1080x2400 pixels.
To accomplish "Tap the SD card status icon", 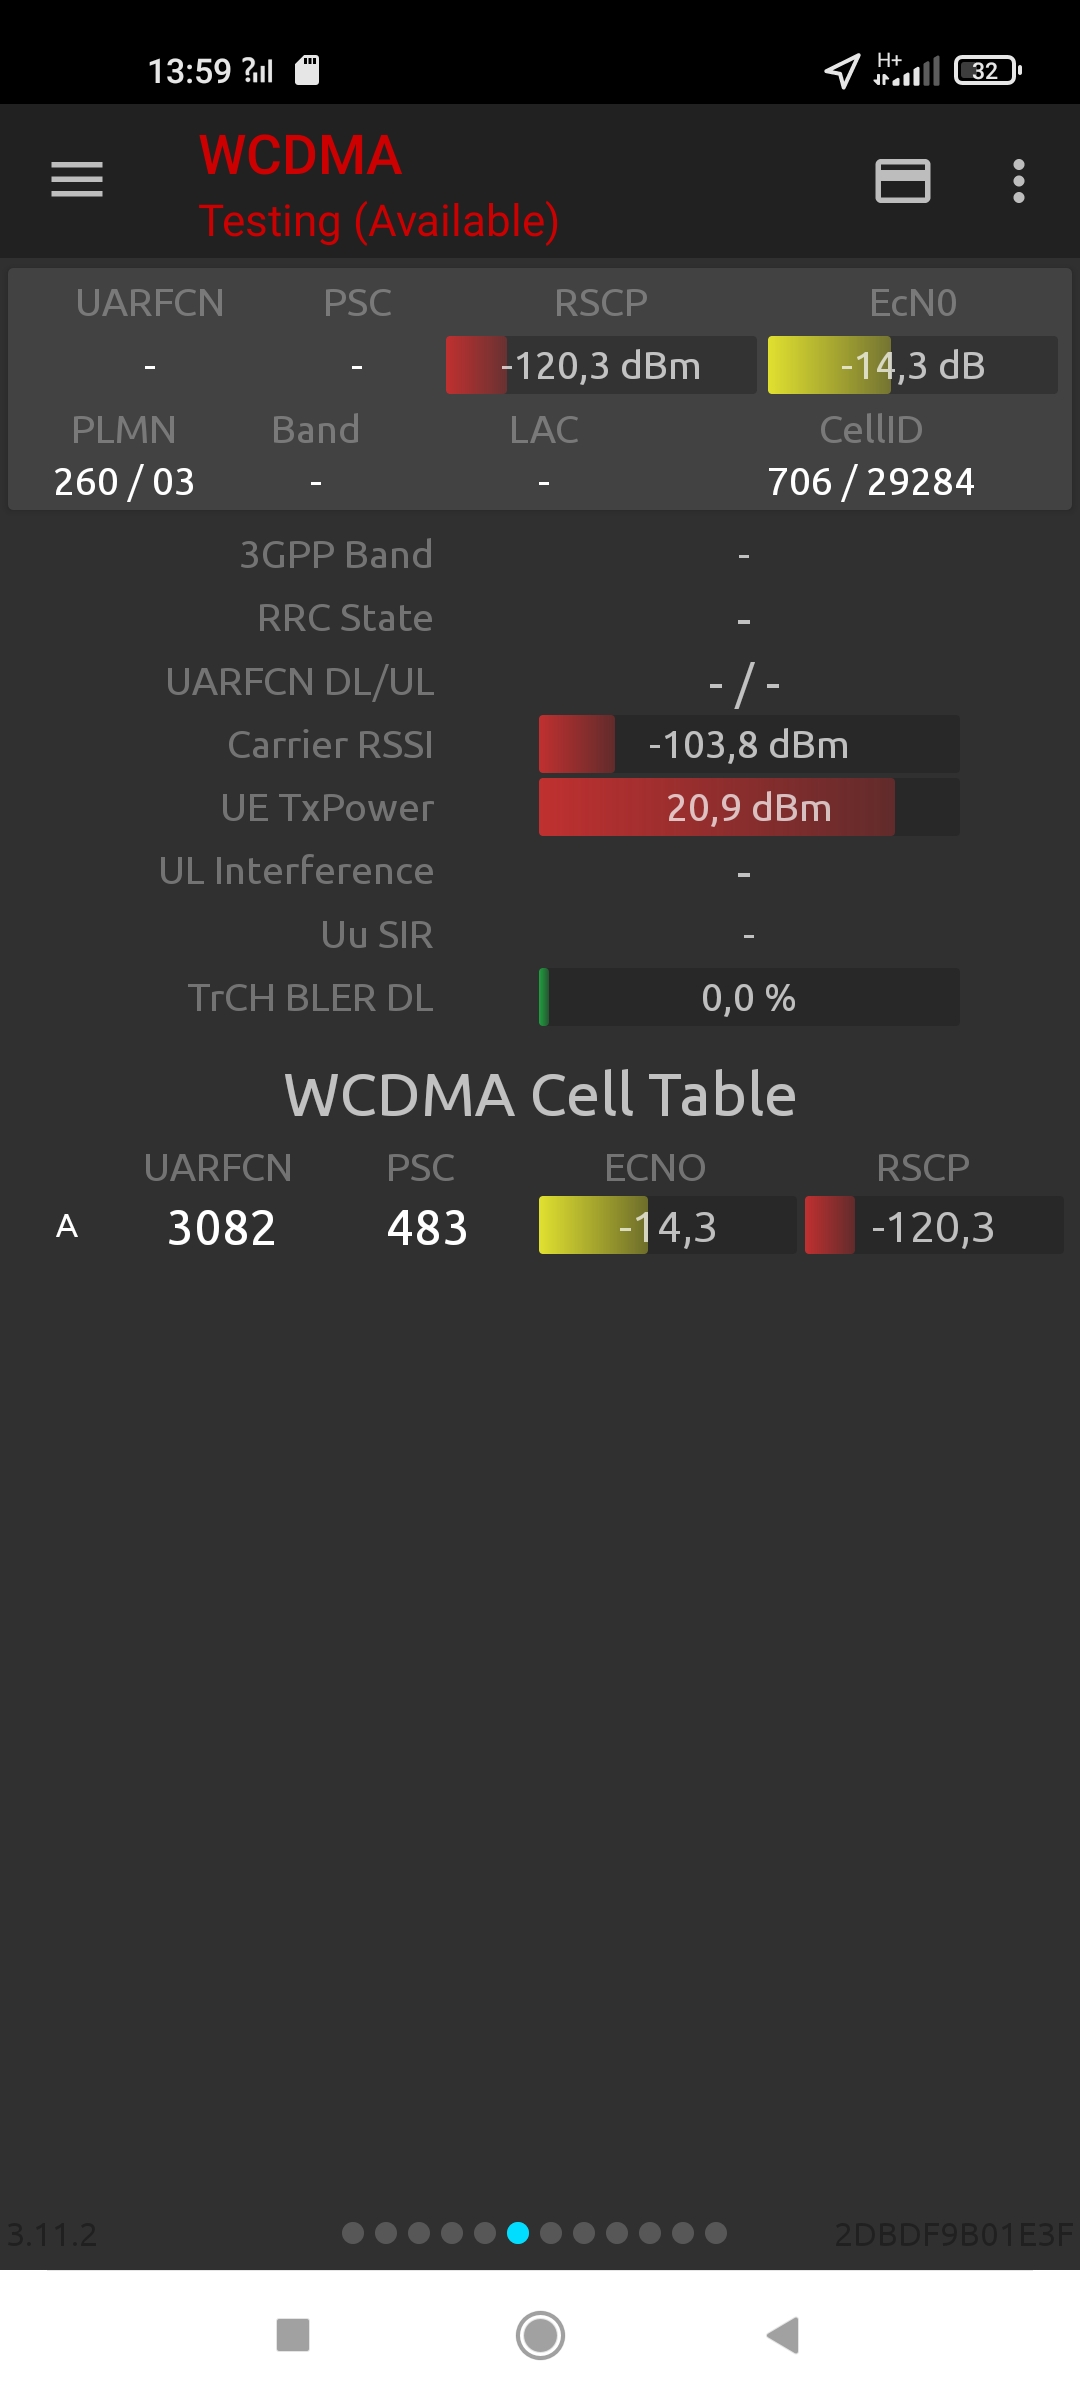I will tap(307, 70).
